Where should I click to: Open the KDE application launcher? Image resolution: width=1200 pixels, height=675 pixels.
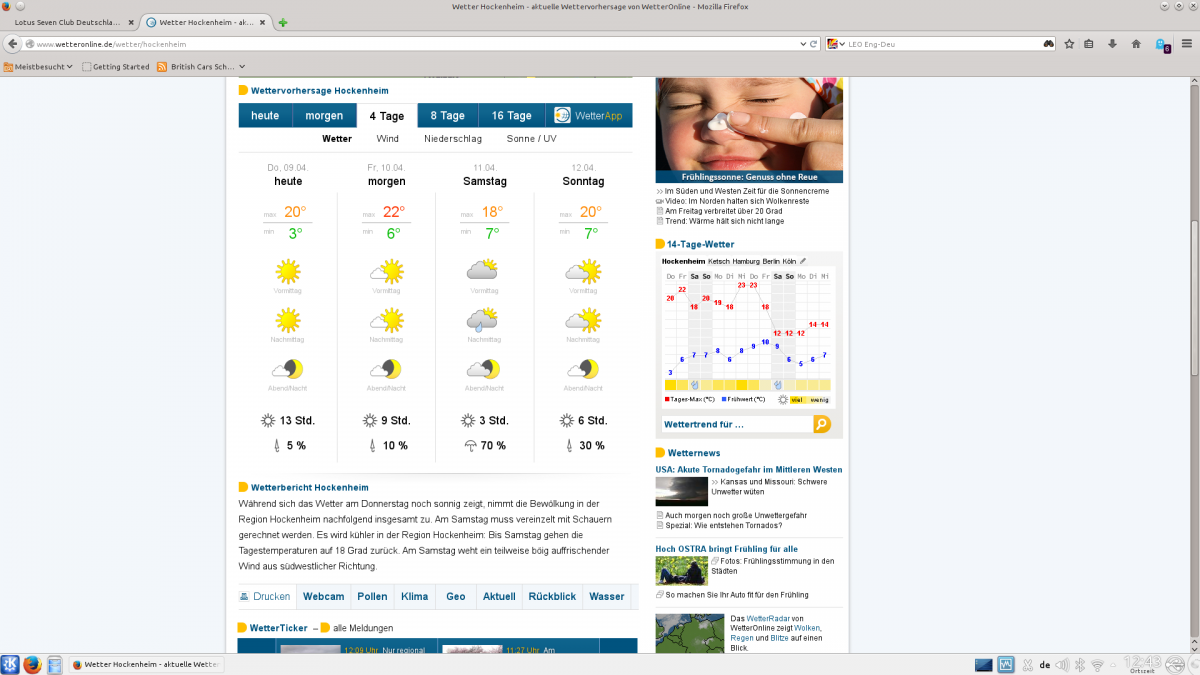point(10,664)
